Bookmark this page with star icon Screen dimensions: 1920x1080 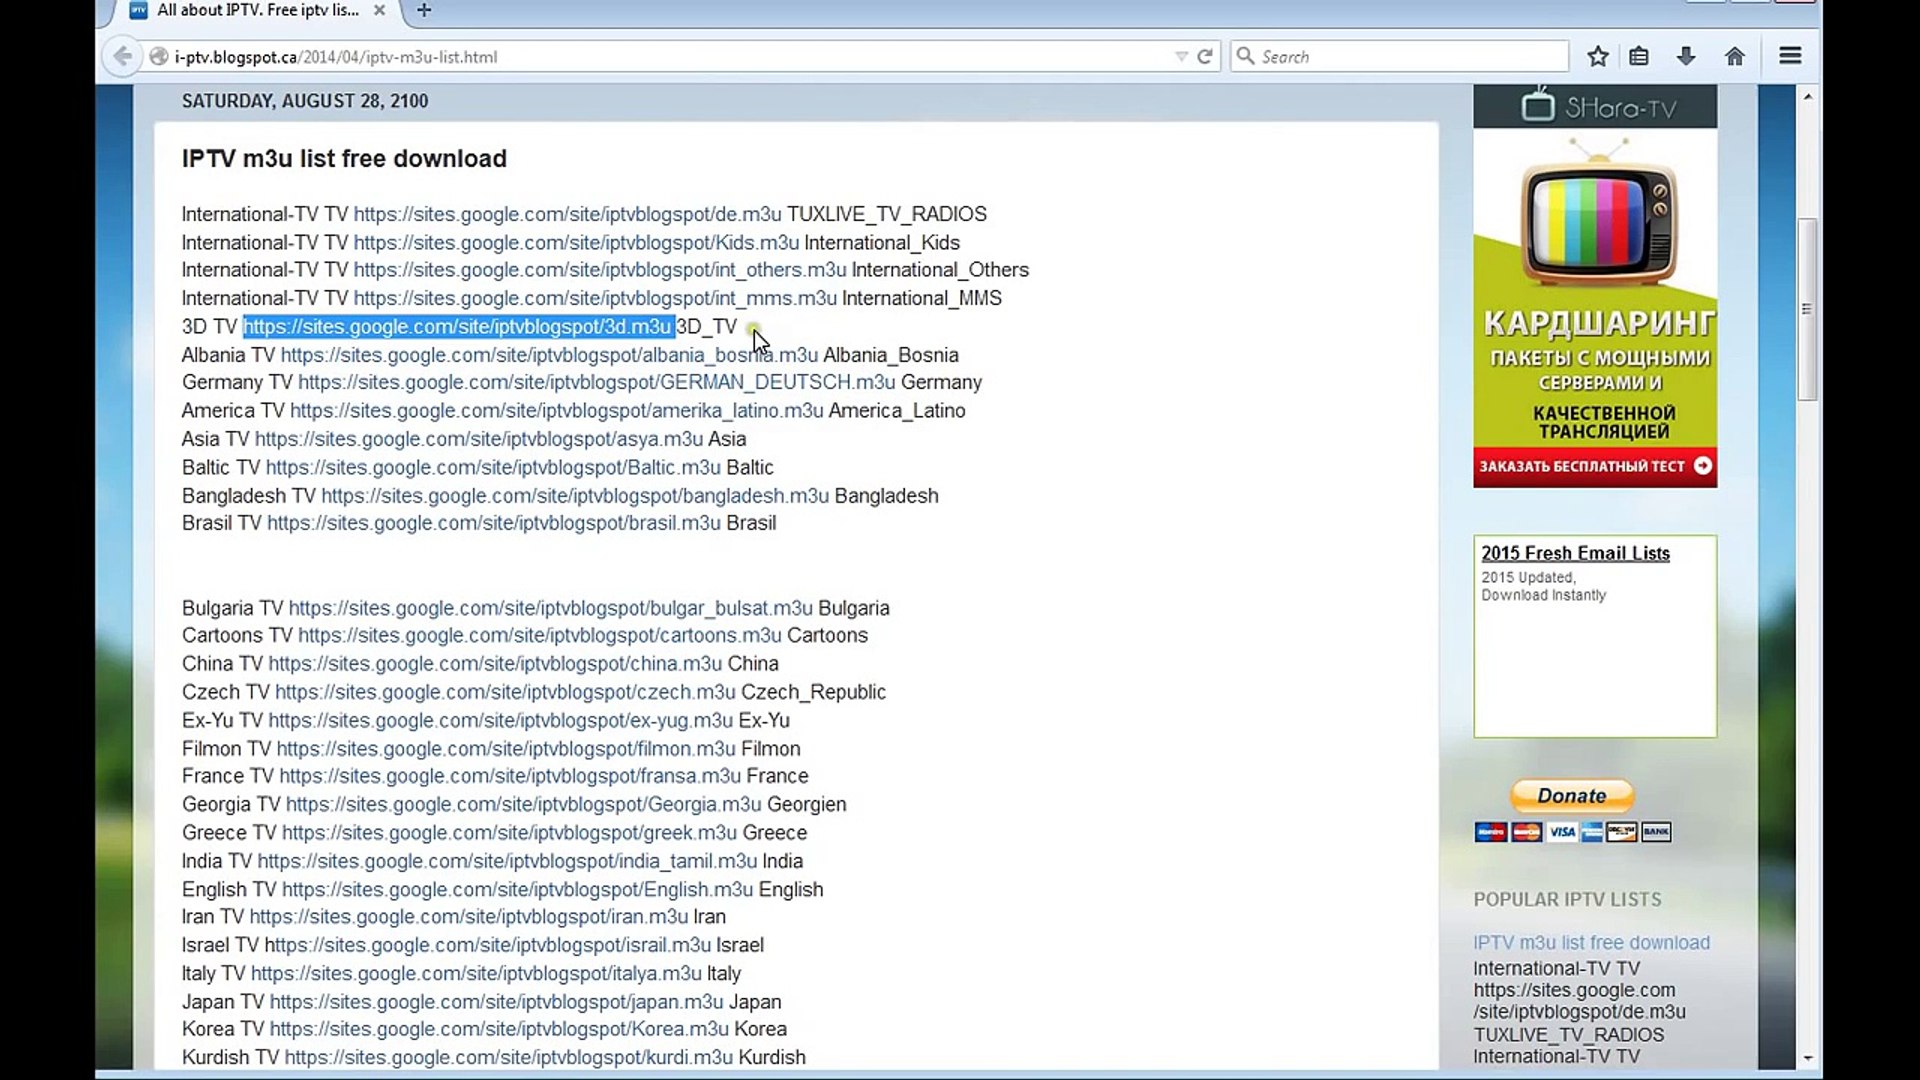click(x=1598, y=56)
